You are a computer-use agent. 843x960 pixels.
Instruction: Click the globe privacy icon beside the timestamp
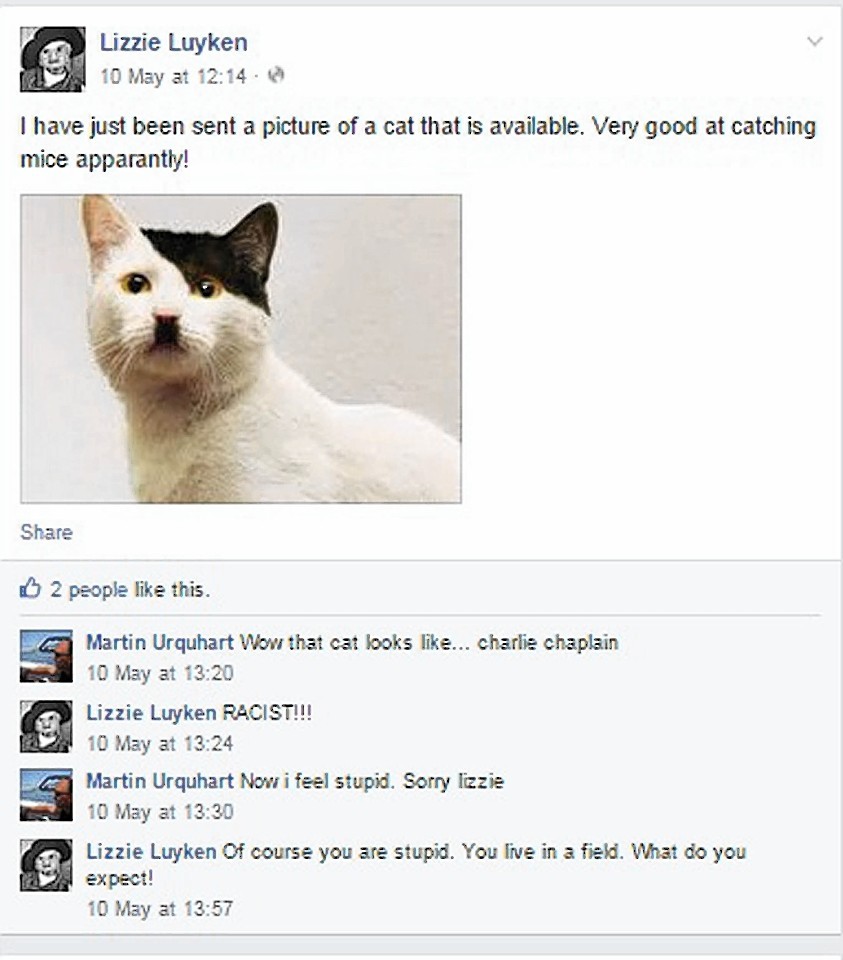pos(277,75)
